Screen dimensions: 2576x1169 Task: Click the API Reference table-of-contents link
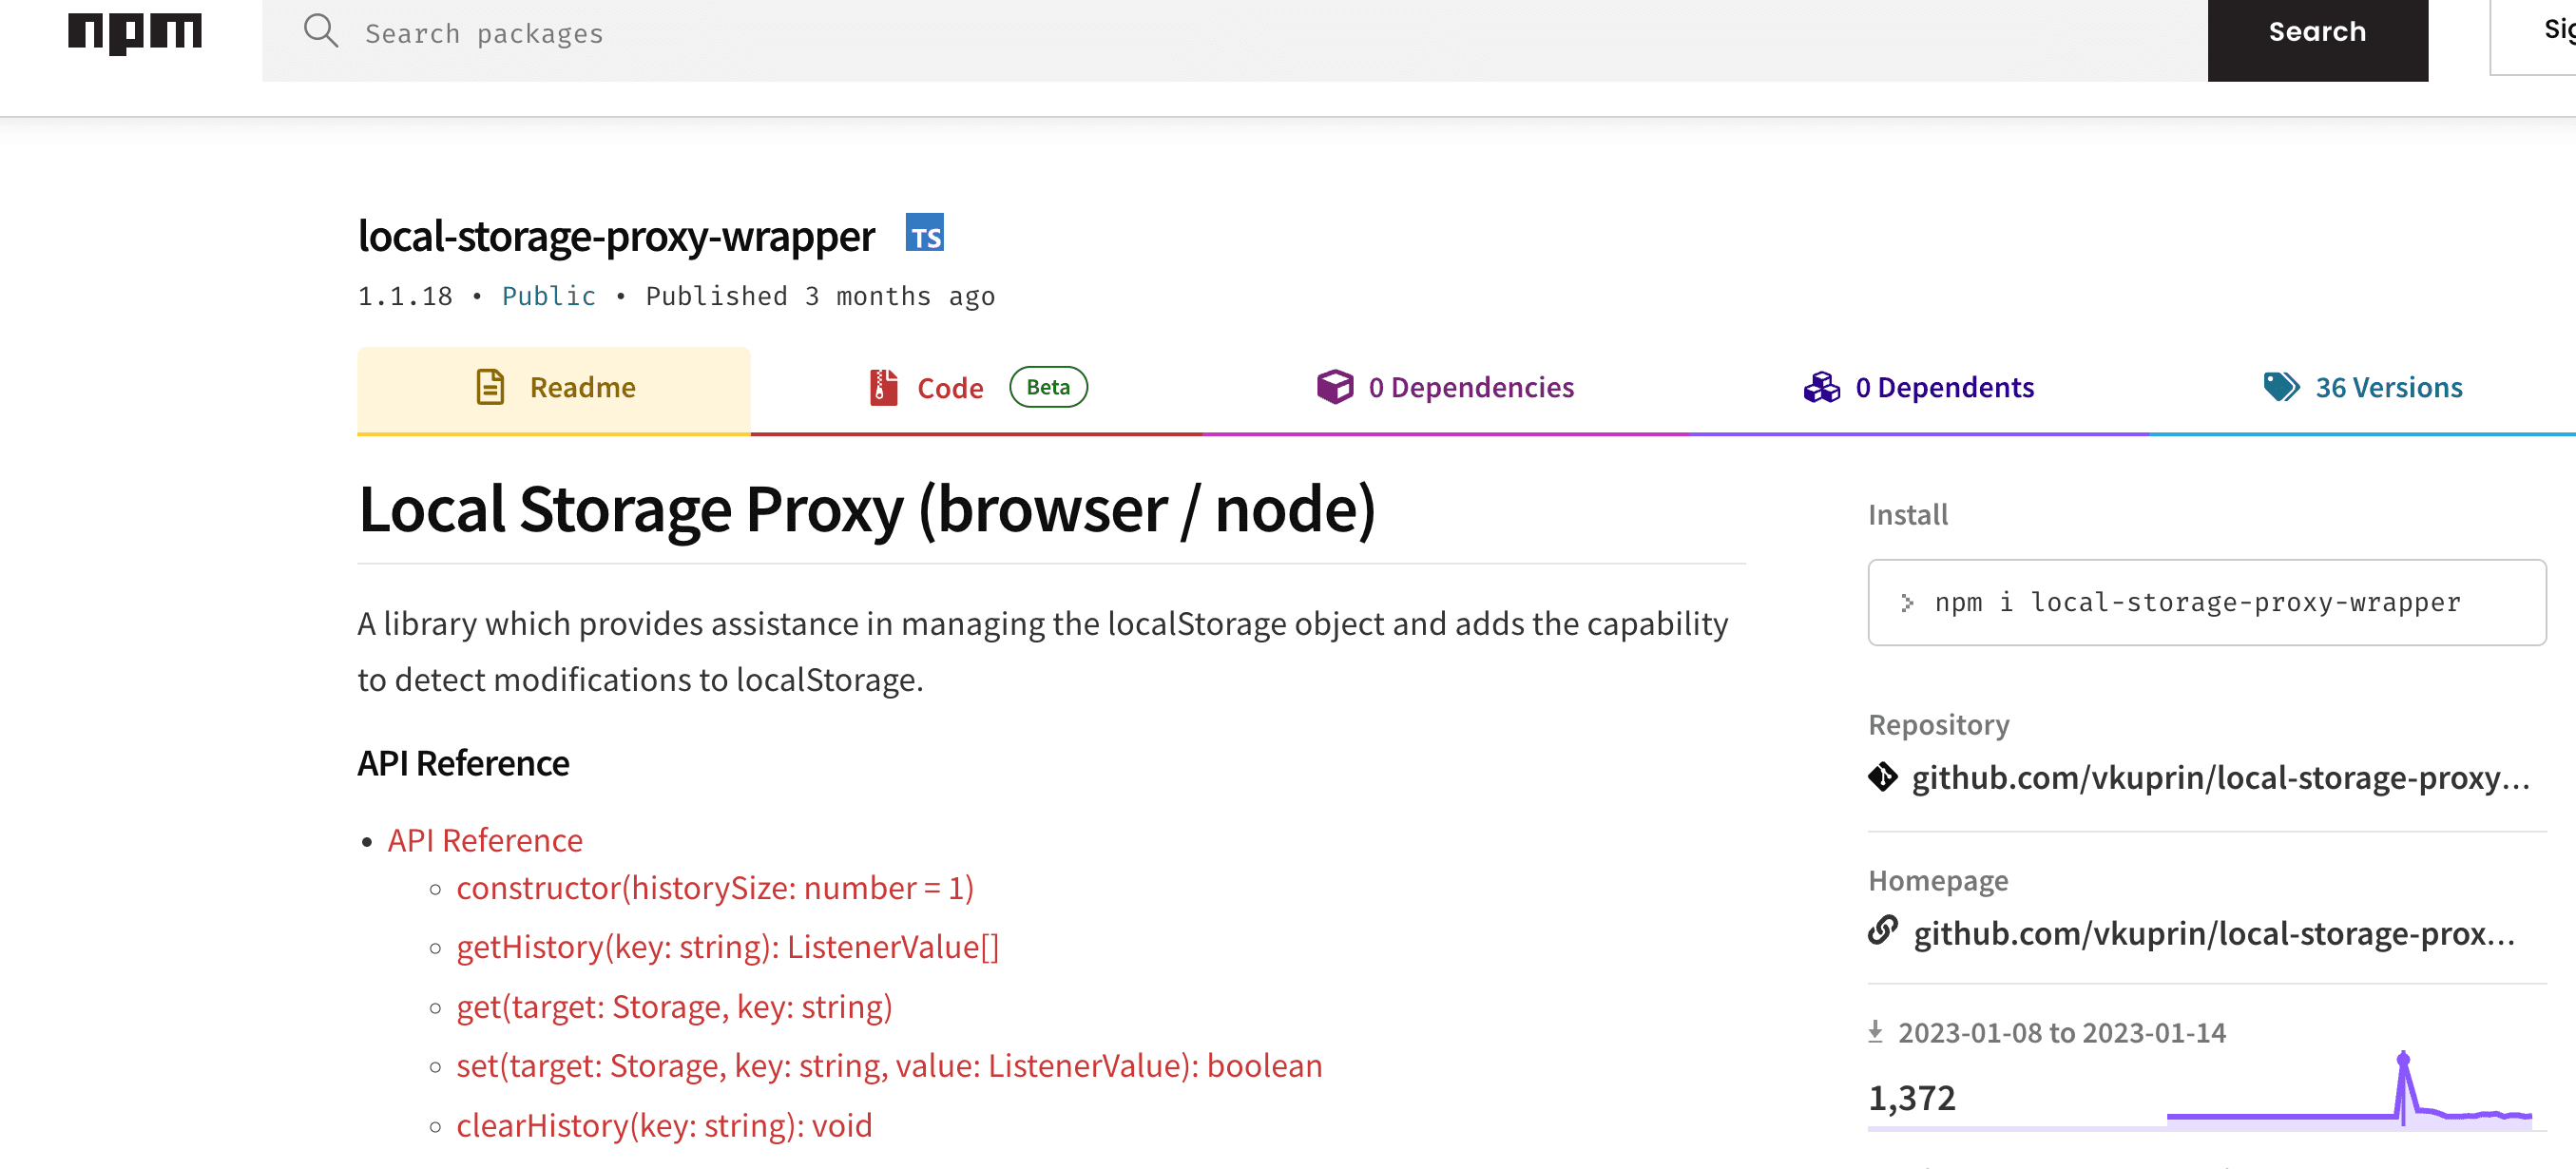click(485, 840)
